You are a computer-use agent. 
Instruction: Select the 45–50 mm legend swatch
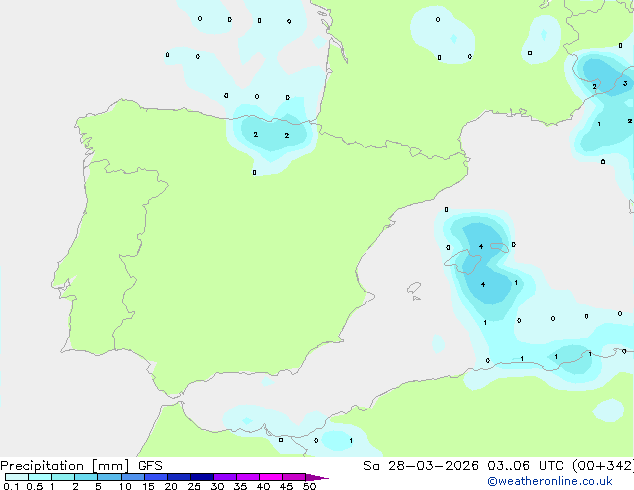click(x=294, y=477)
